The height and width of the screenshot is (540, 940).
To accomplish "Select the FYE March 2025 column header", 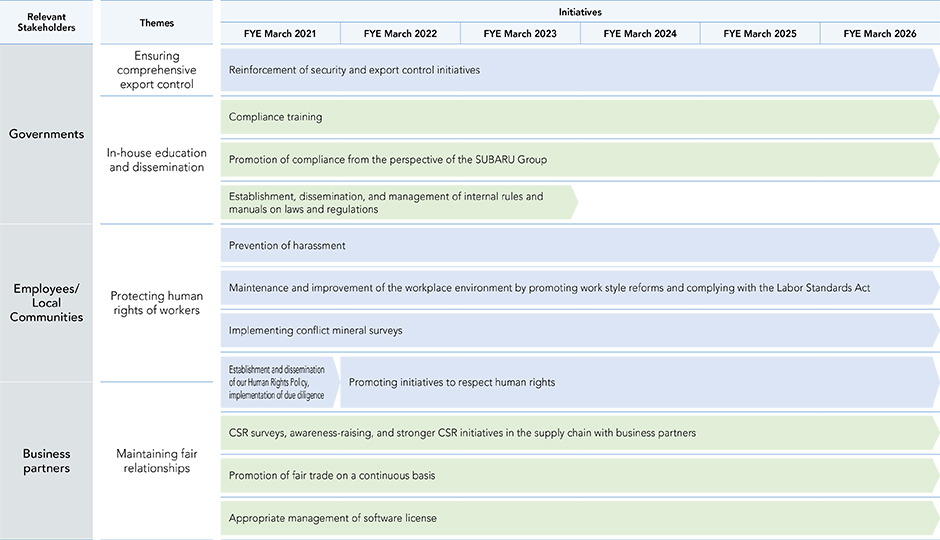I will pyautogui.click(x=760, y=34).
